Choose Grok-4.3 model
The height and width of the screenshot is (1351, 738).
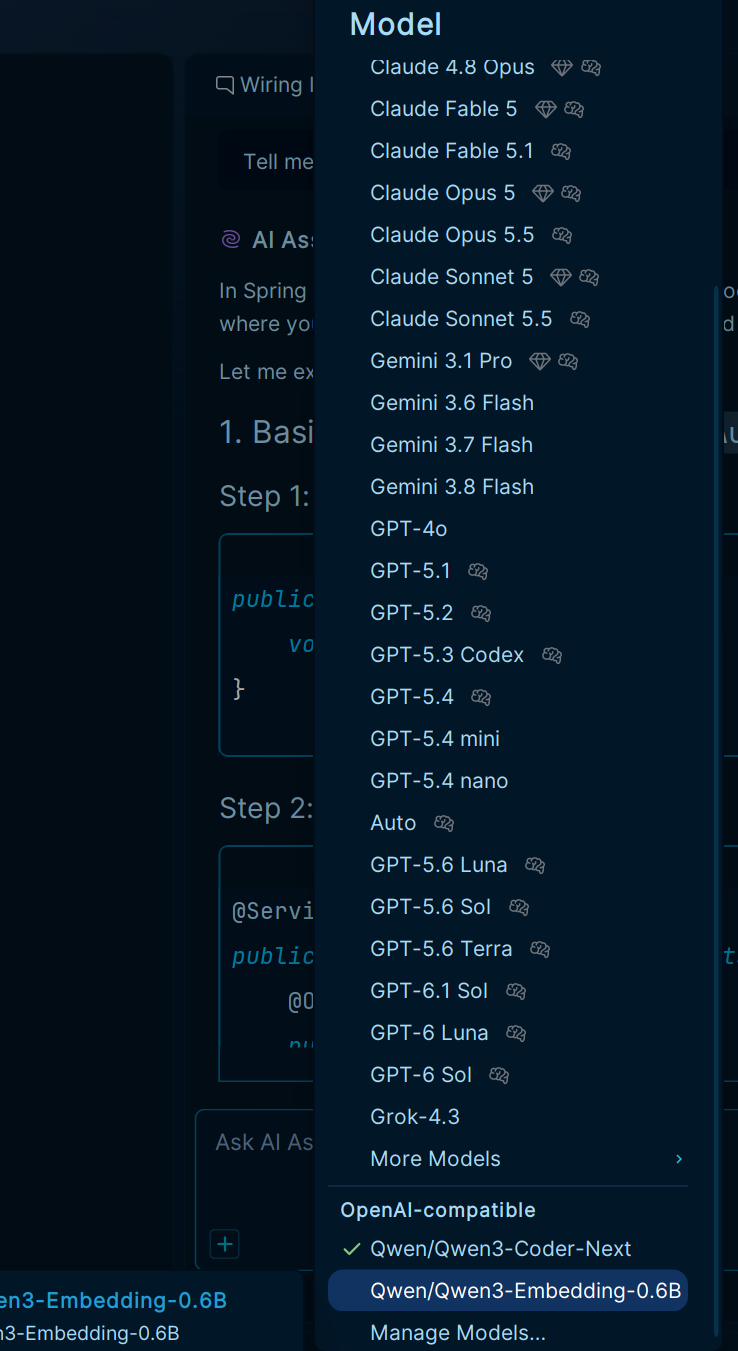508,1117
